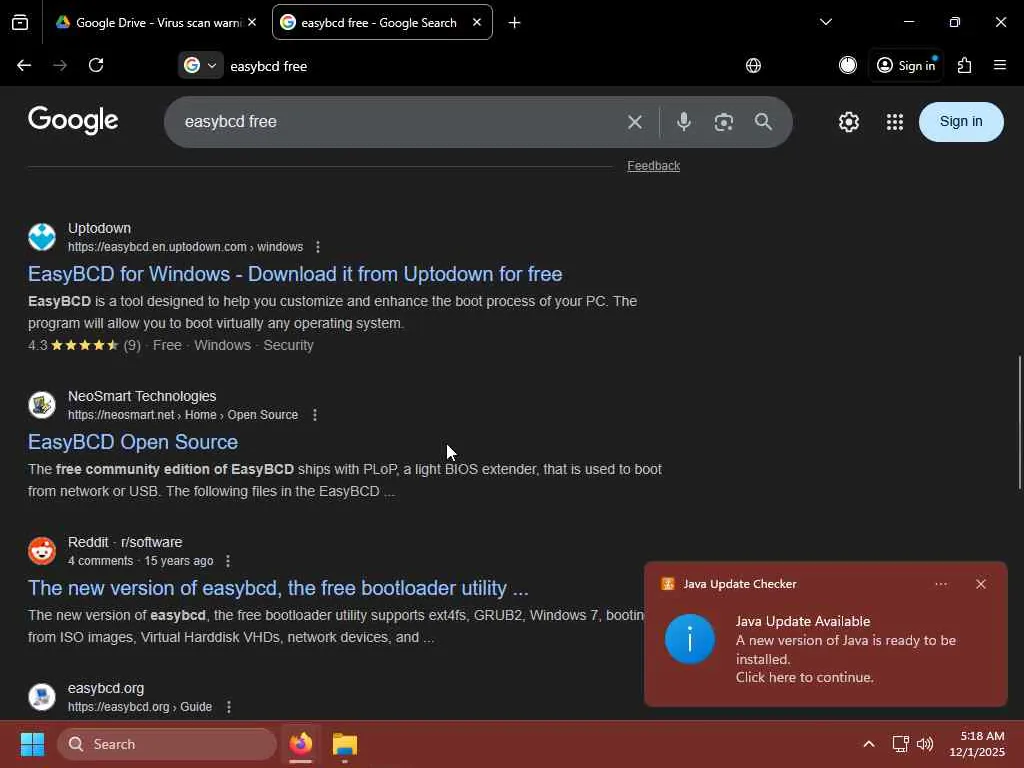Image resolution: width=1024 pixels, height=768 pixels.
Task: Open the Google apps grid
Action: coord(895,122)
